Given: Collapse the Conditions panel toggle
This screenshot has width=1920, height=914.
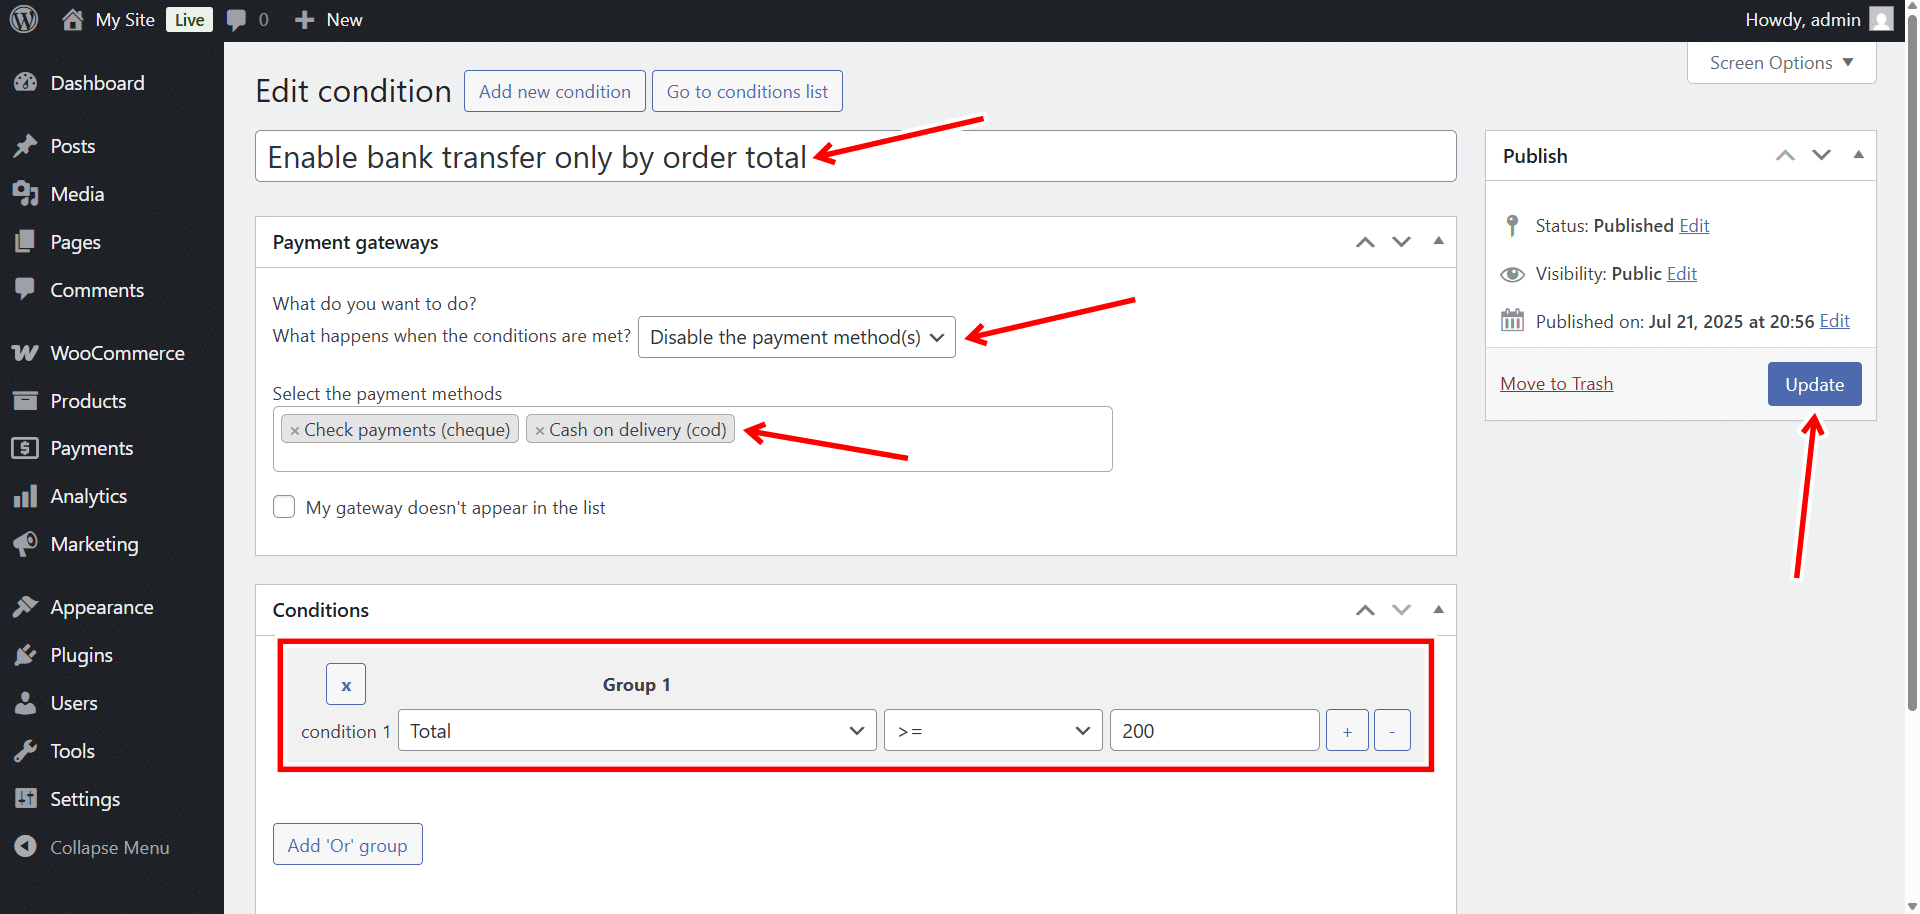Looking at the screenshot, I should pos(1438,609).
